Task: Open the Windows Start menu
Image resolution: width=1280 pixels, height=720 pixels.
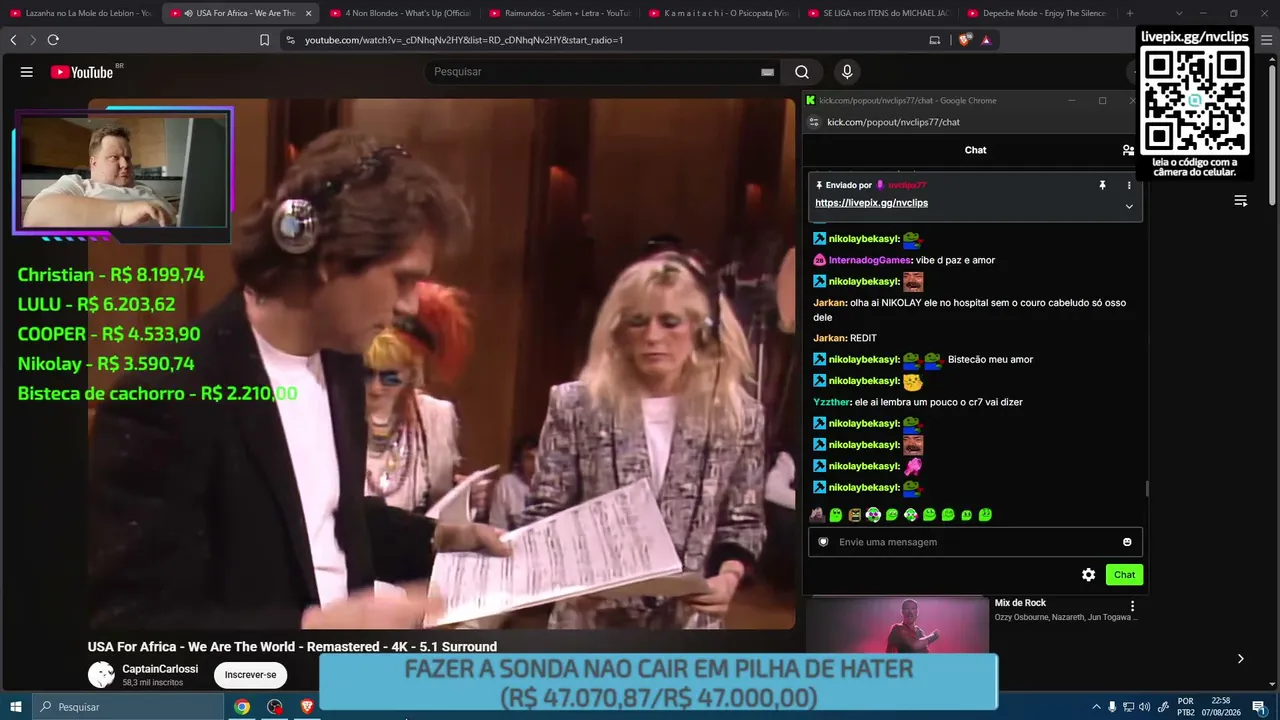Action: [x=16, y=707]
